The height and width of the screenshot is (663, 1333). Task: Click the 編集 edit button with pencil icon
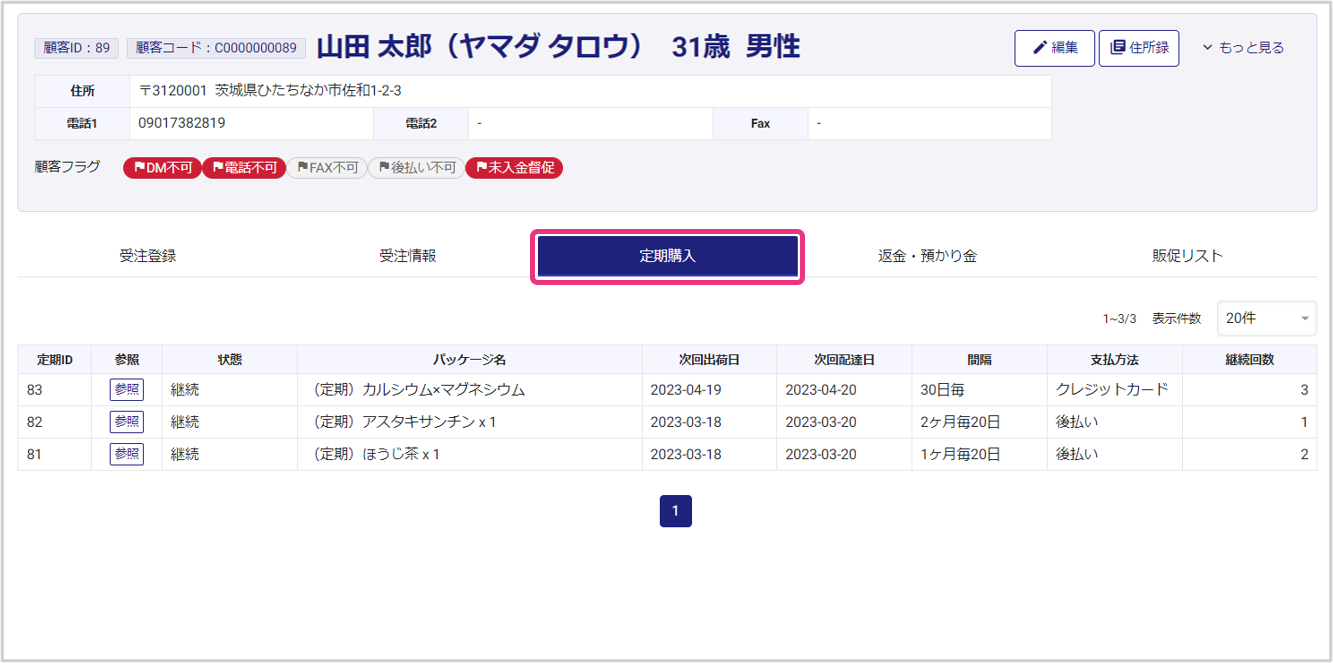(1054, 48)
